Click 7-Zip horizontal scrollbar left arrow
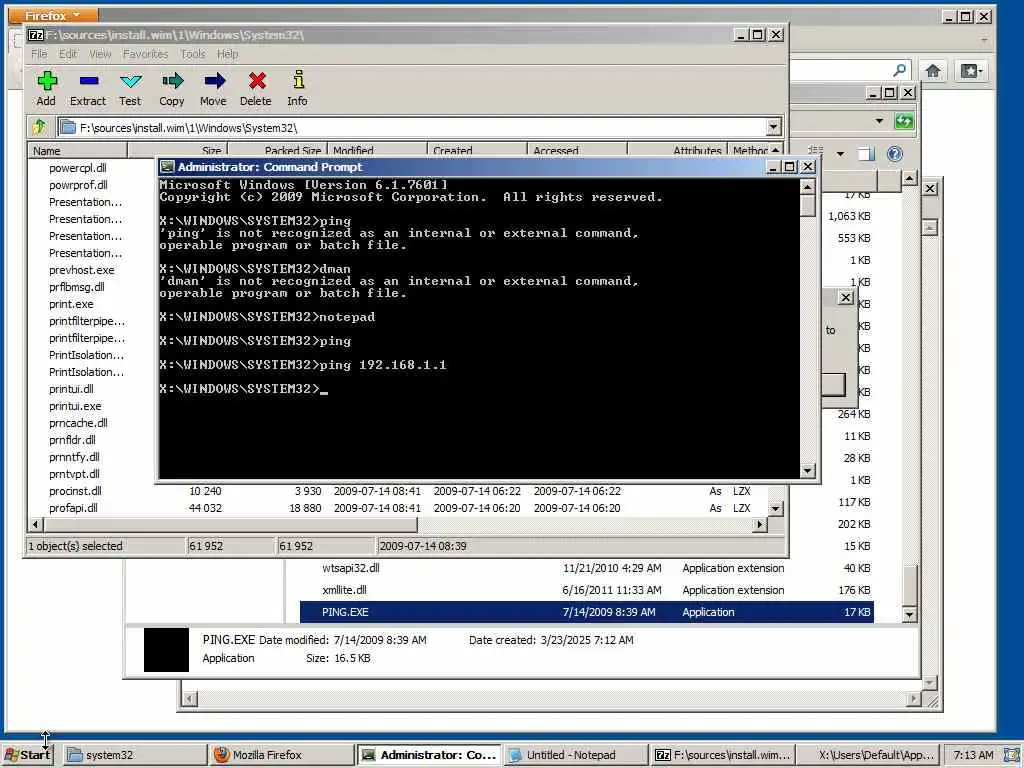The height and width of the screenshot is (768, 1024). point(36,524)
